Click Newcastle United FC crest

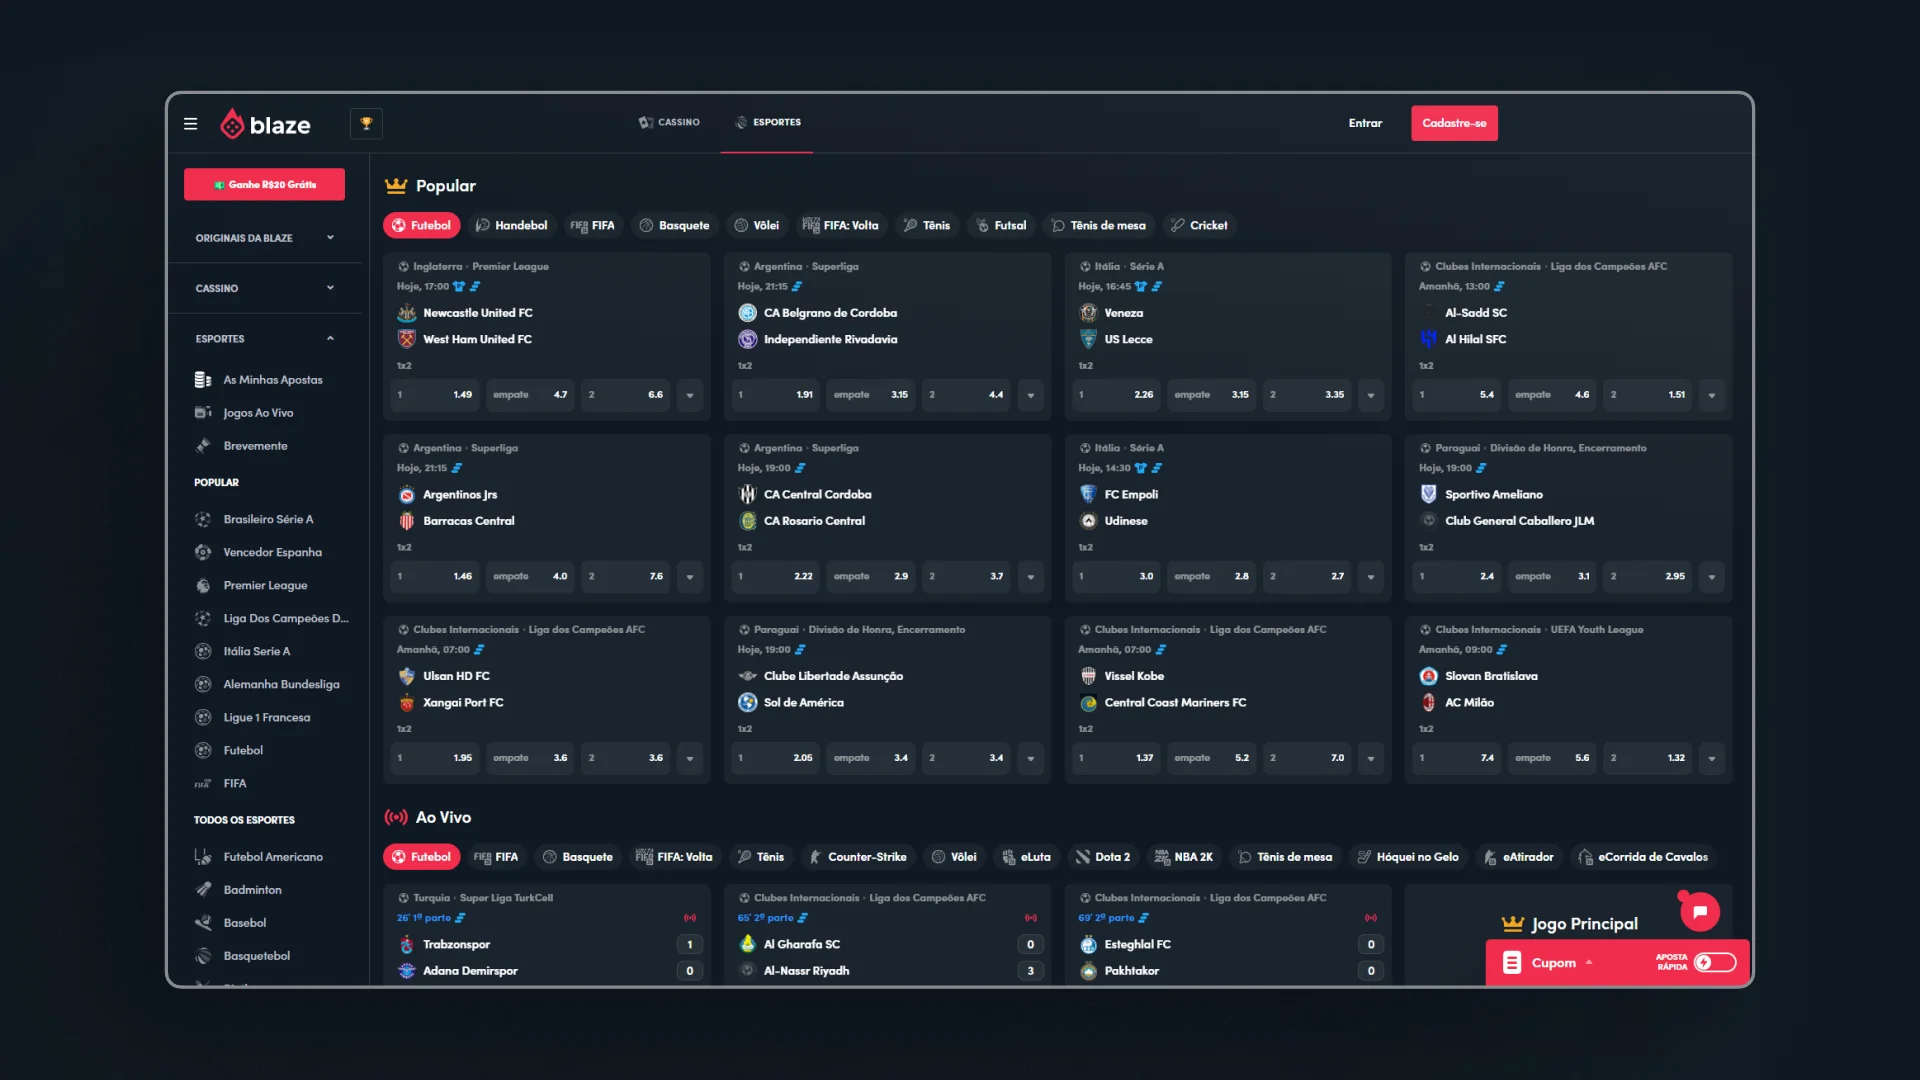[407, 313]
